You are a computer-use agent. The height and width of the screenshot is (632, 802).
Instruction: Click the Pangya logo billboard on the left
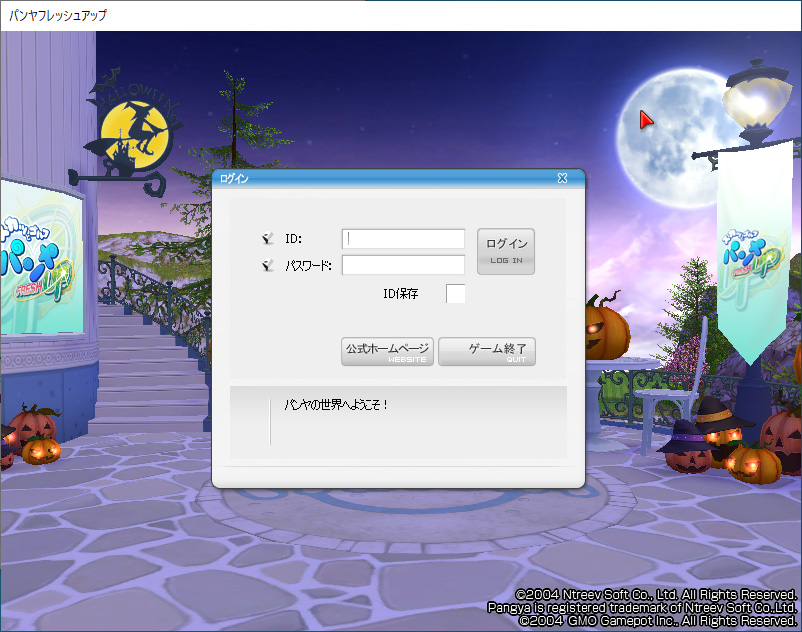[x=40, y=259]
